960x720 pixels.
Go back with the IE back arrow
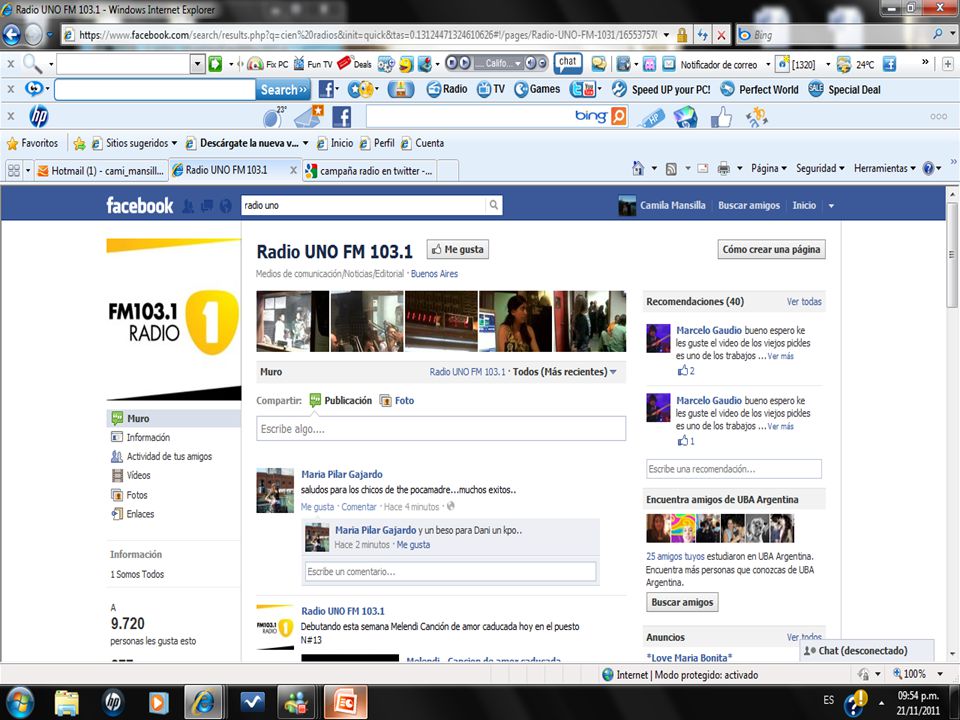12,35
